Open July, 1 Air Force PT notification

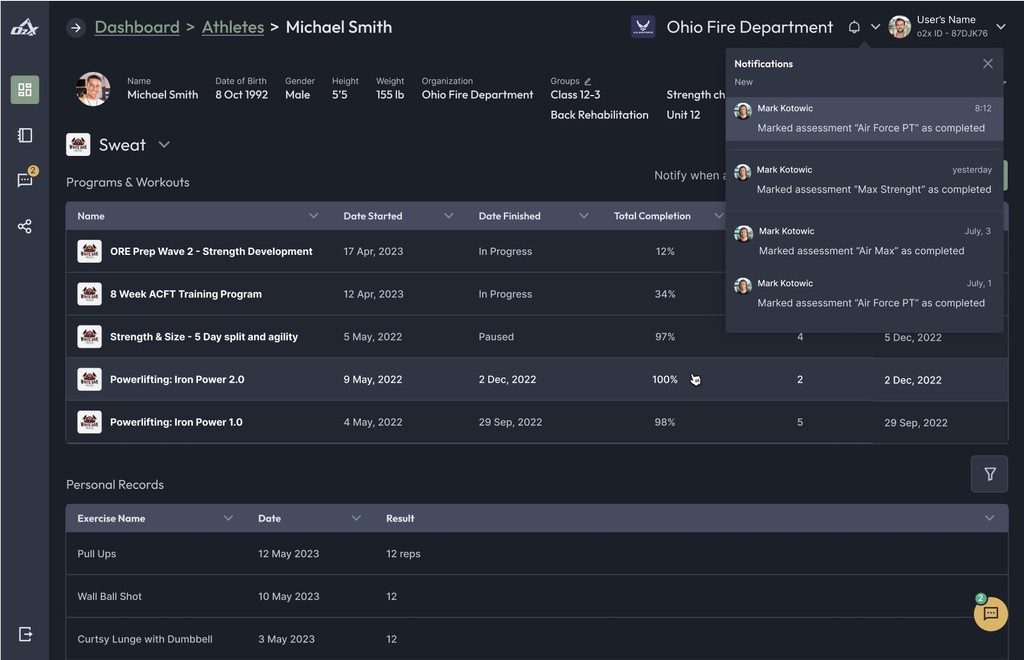(x=864, y=293)
